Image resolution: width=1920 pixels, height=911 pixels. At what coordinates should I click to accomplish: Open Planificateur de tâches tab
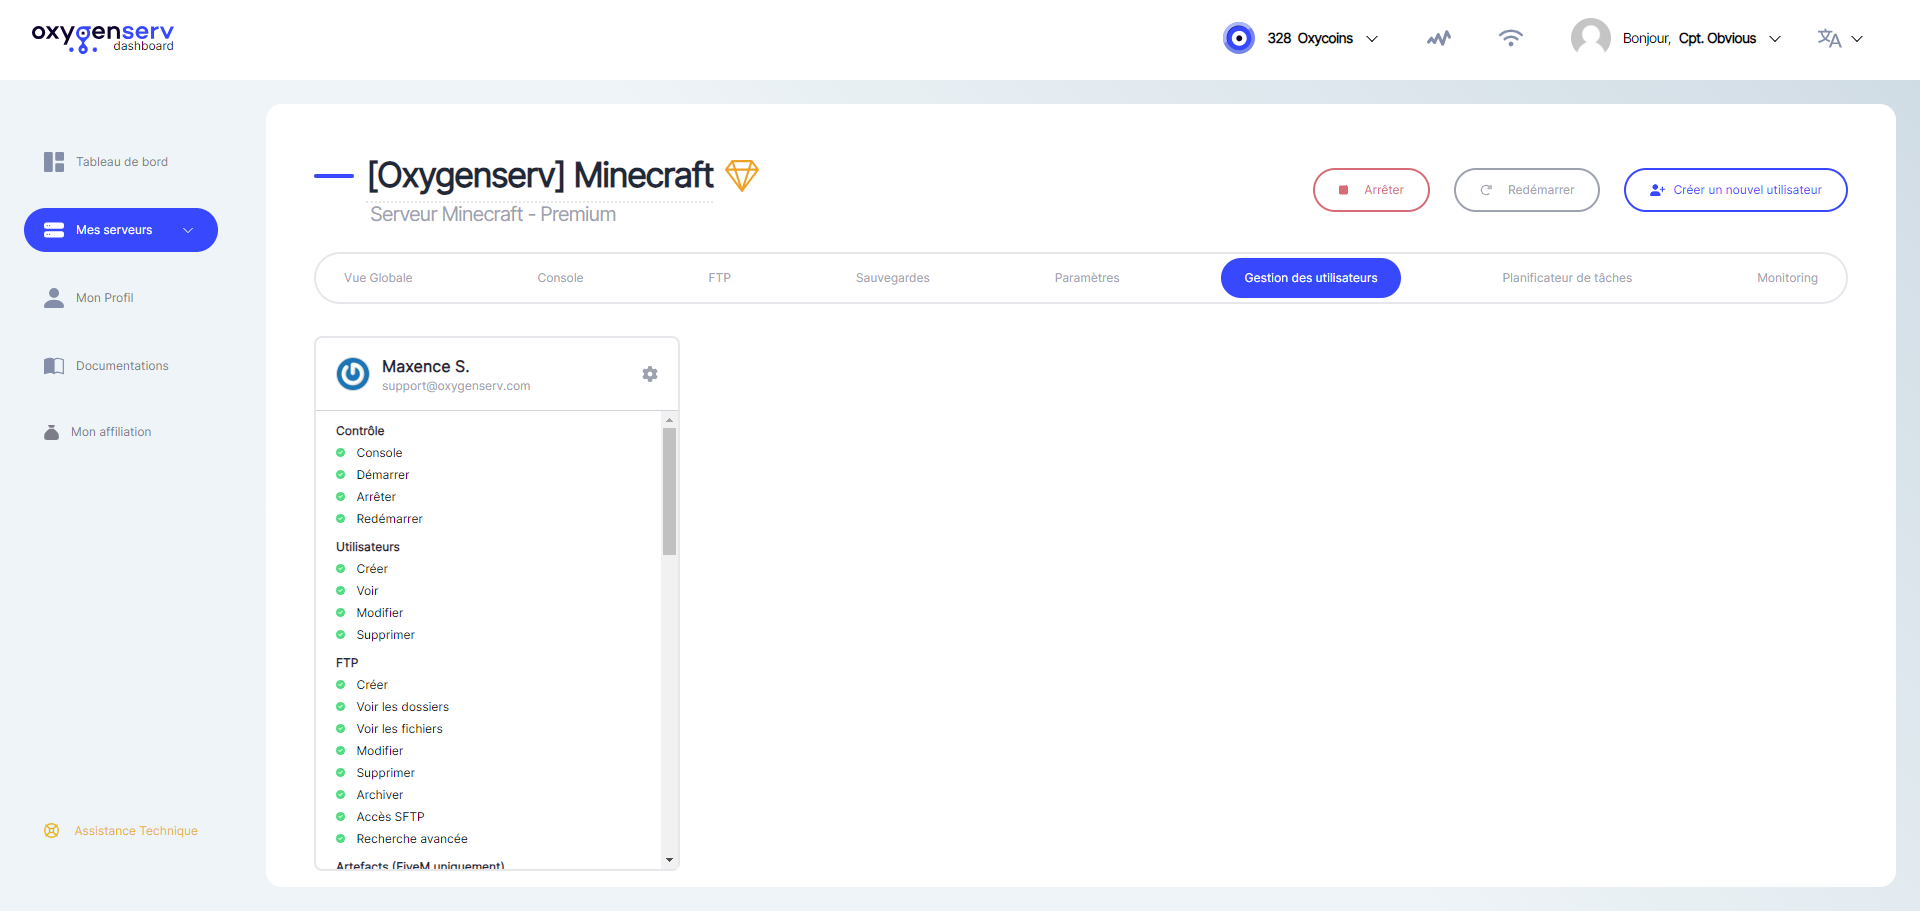1567,278
